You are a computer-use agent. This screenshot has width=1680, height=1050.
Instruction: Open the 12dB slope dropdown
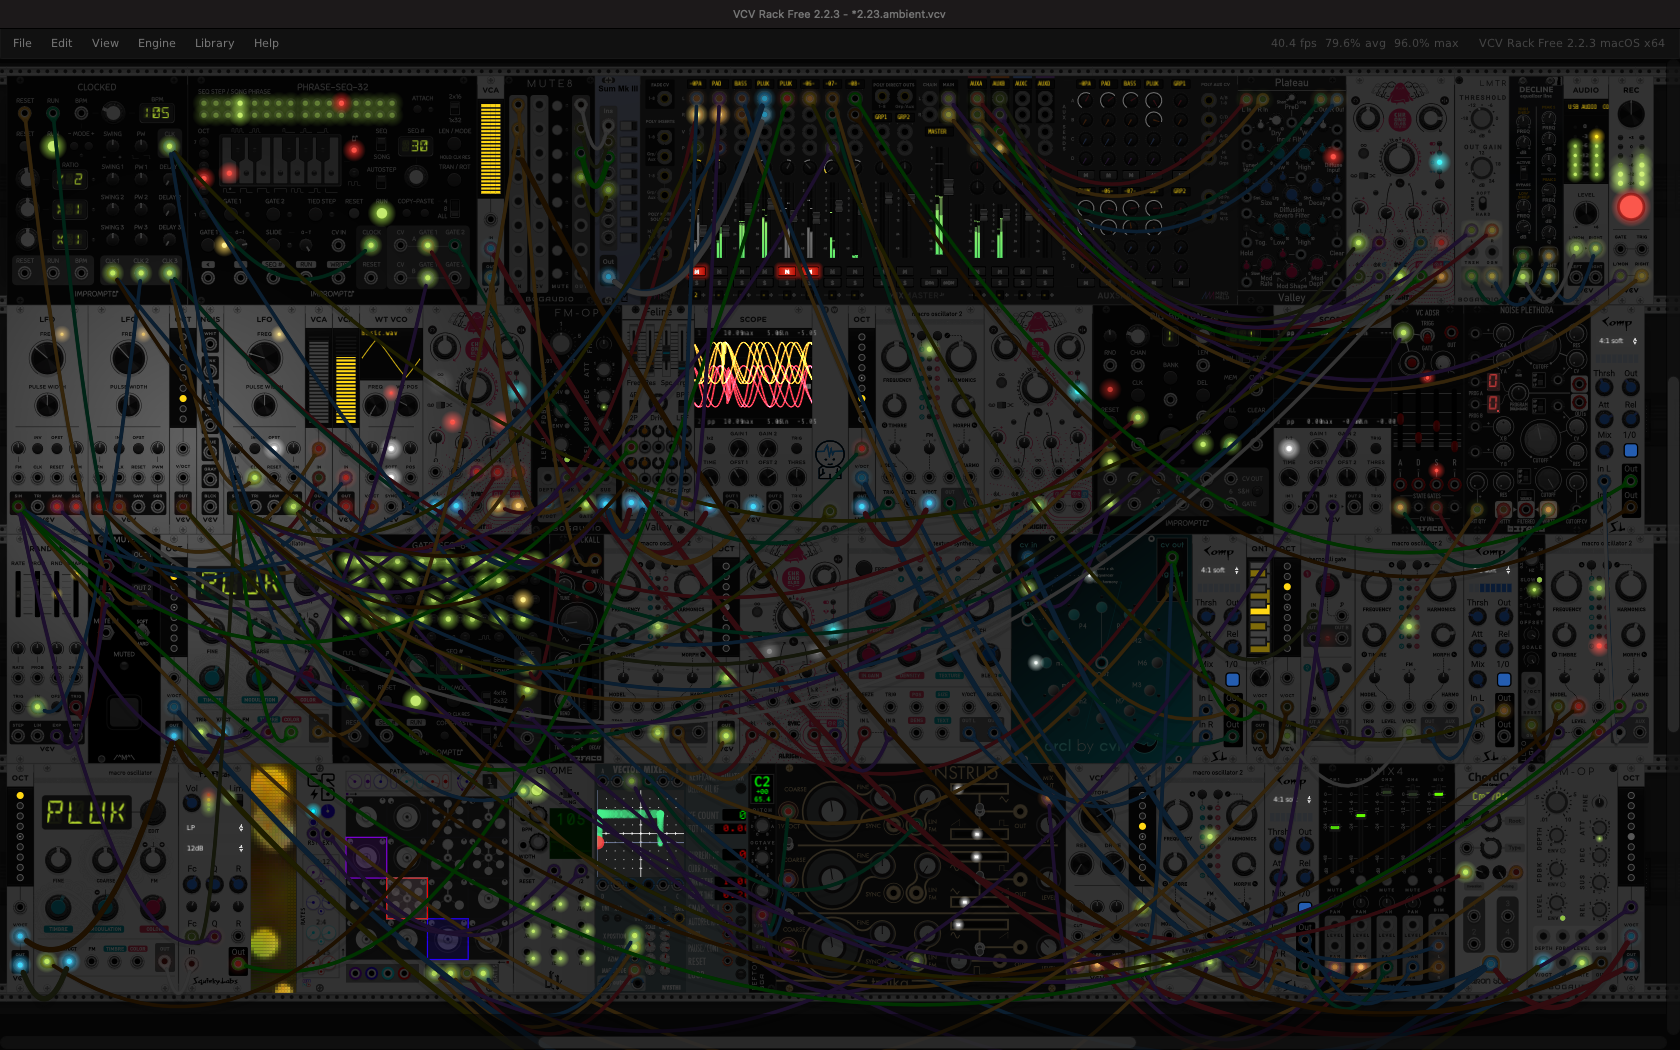pos(214,848)
